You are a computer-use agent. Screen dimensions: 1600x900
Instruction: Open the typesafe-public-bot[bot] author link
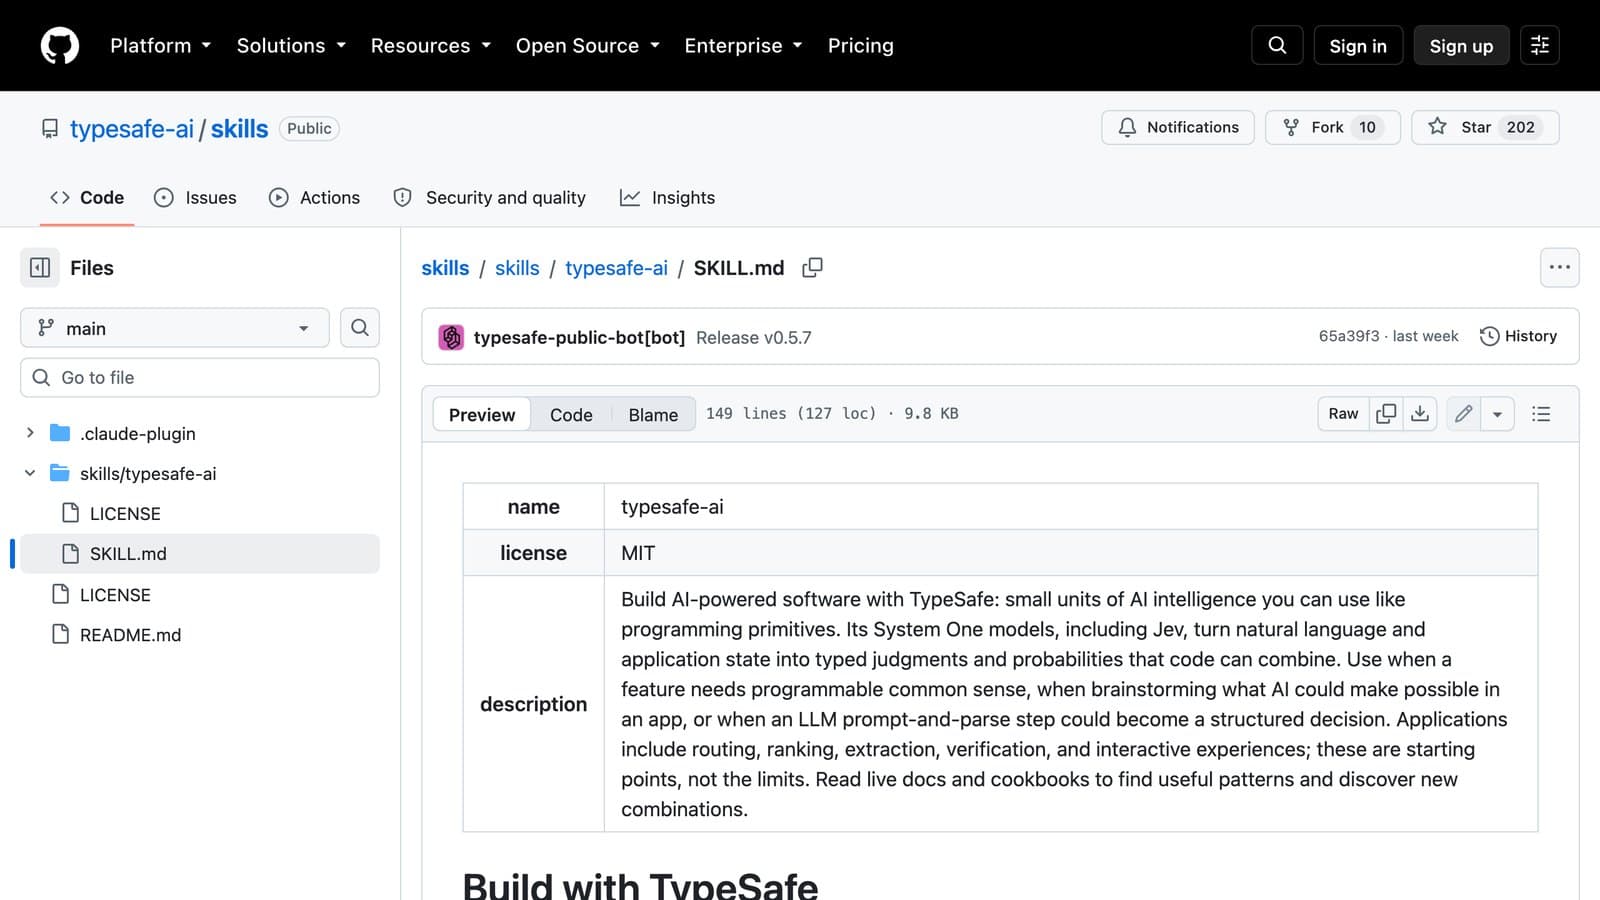579,338
